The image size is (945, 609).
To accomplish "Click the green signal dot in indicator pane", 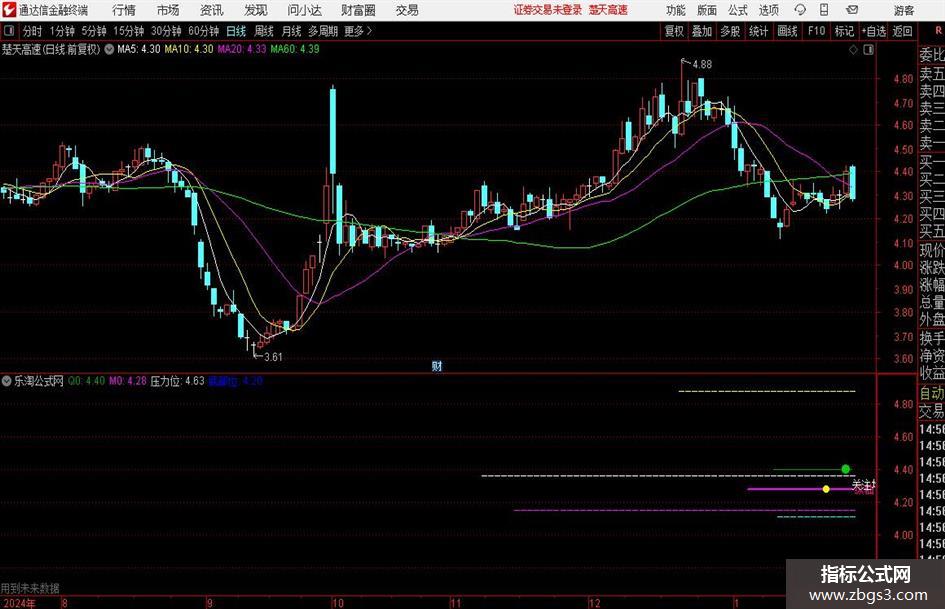I will [846, 469].
